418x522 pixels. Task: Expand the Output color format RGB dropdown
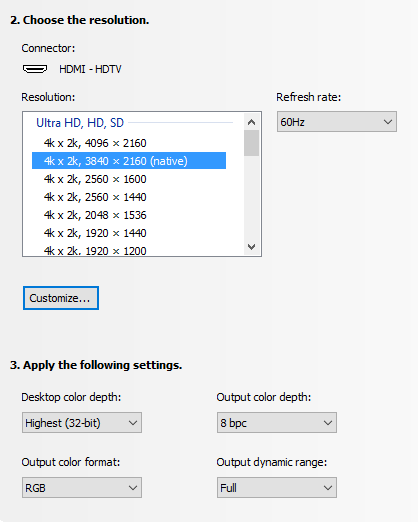pos(82,488)
